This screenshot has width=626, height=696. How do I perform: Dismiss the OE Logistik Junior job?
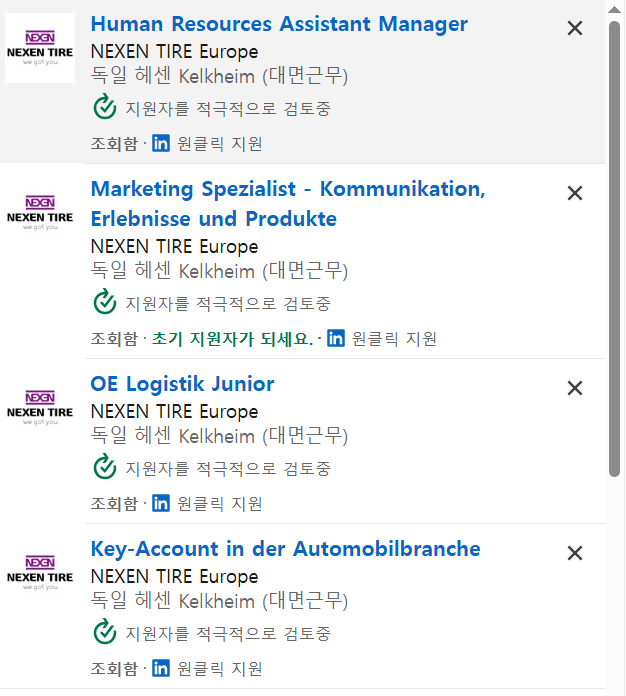point(575,388)
